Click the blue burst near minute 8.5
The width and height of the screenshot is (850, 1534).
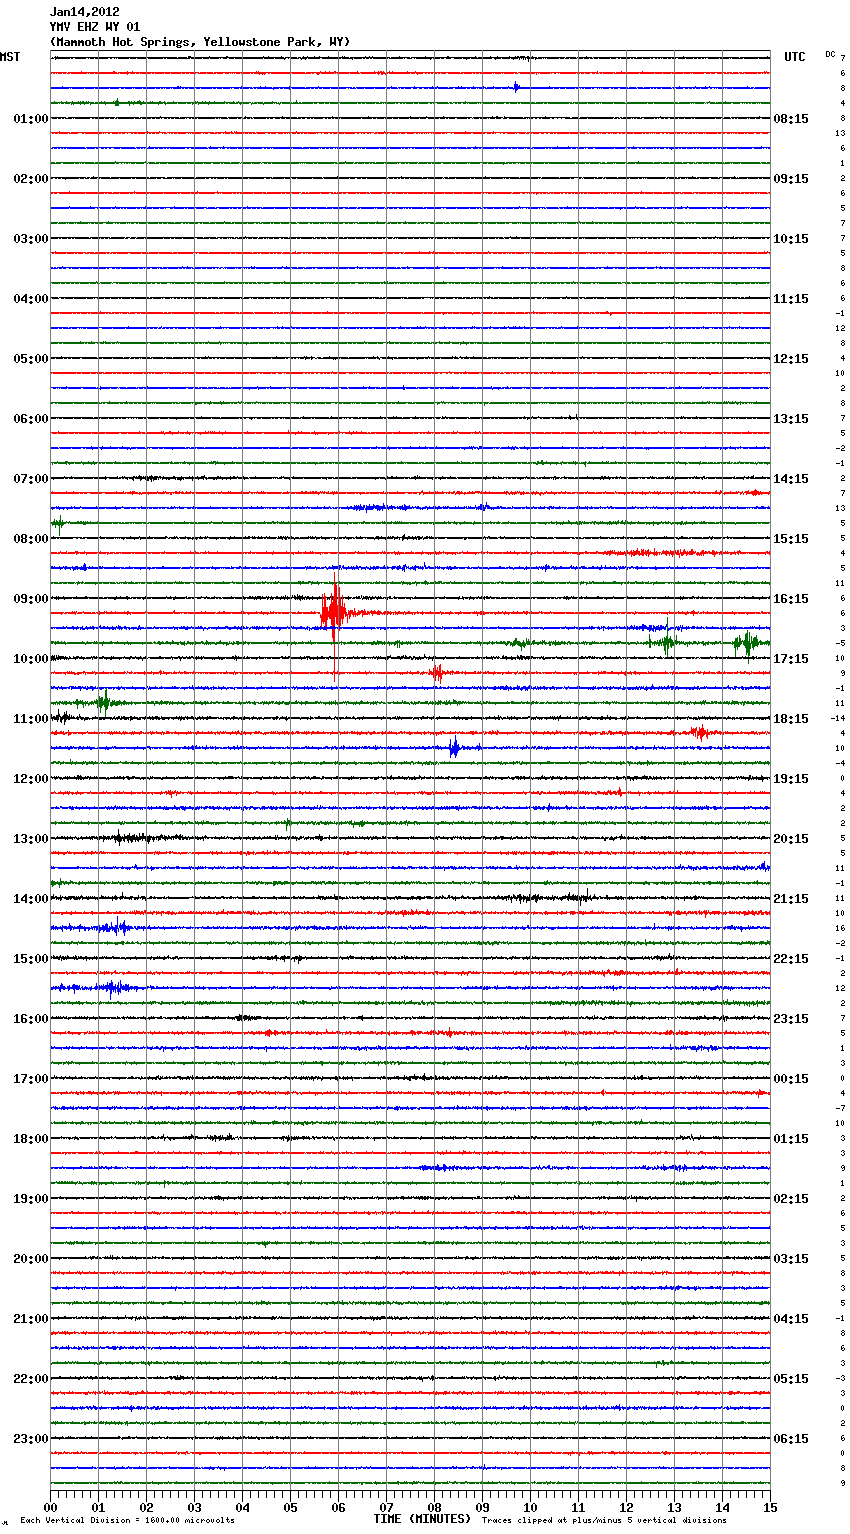[x=454, y=747]
